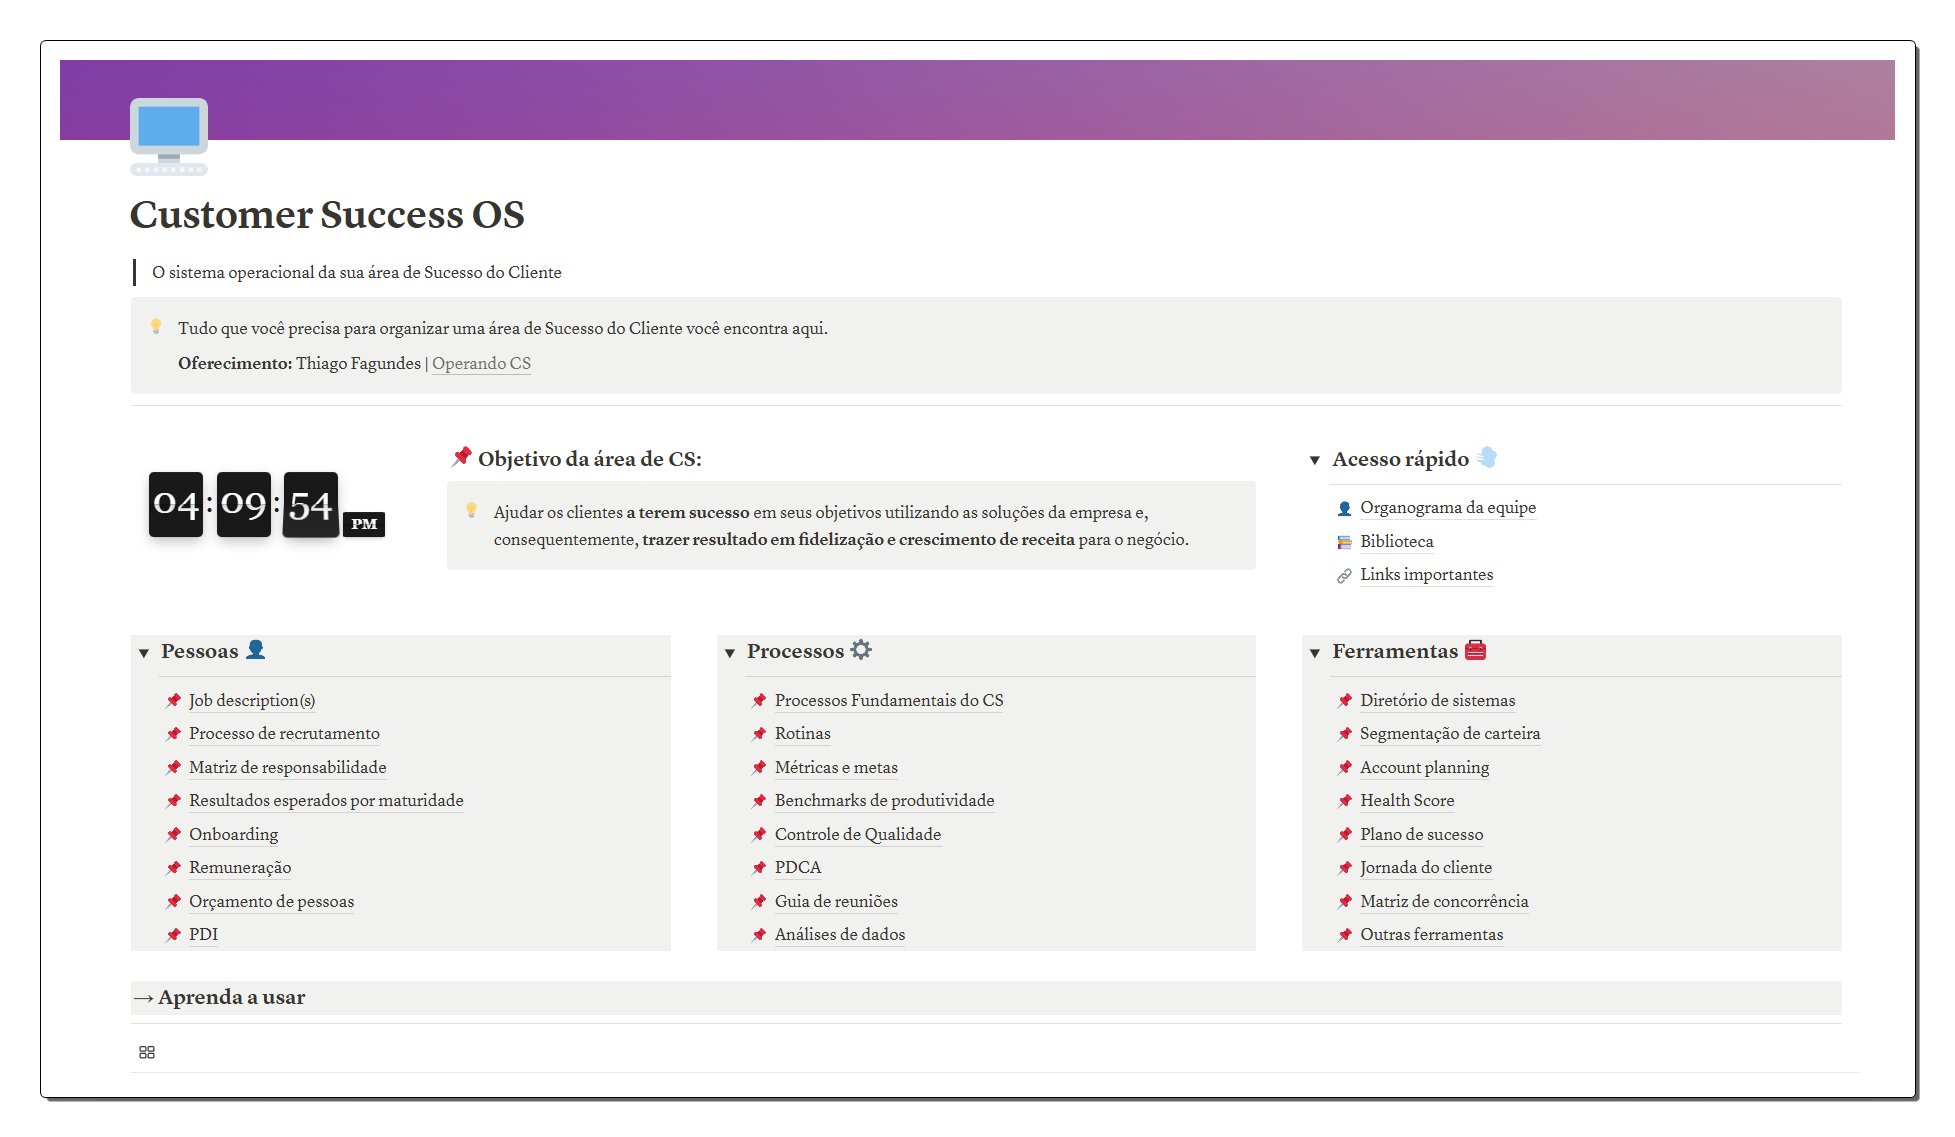
Task: Click the purple gradient cover image
Action: click(x=977, y=100)
